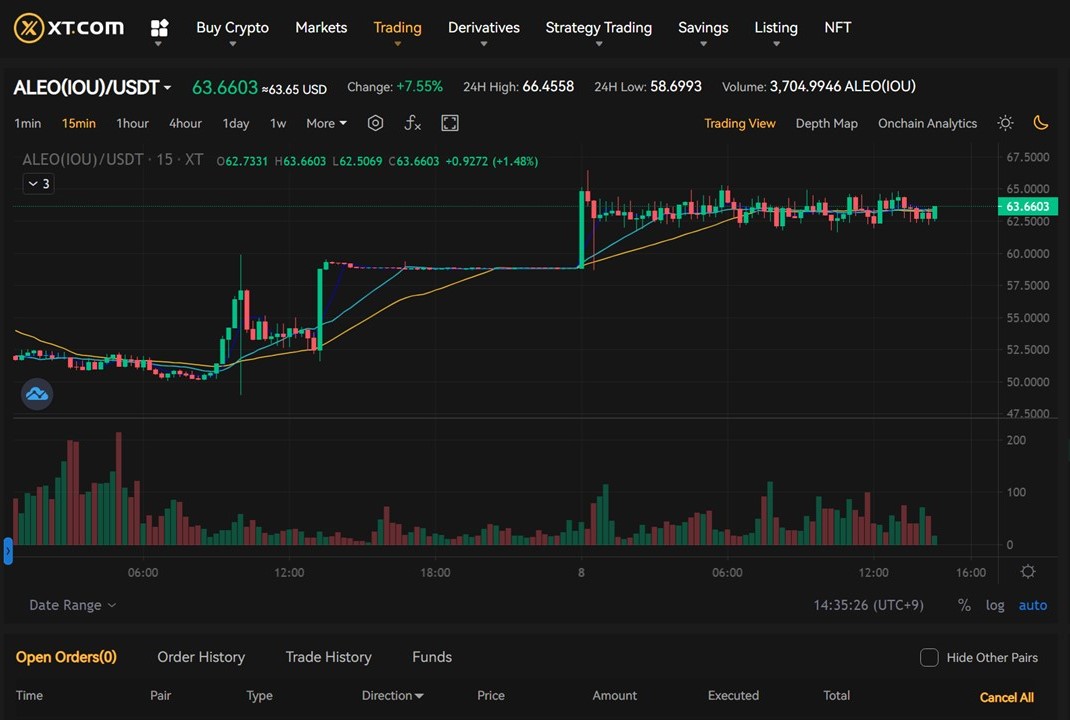This screenshot has width=1070, height=720.
Task: Select the 1hour timeframe
Action: (132, 124)
